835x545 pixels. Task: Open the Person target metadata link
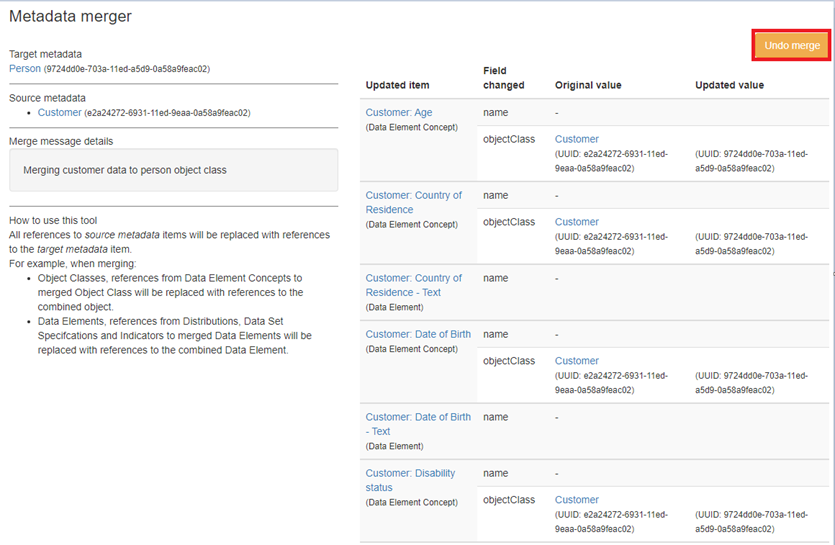[x=25, y=69]
